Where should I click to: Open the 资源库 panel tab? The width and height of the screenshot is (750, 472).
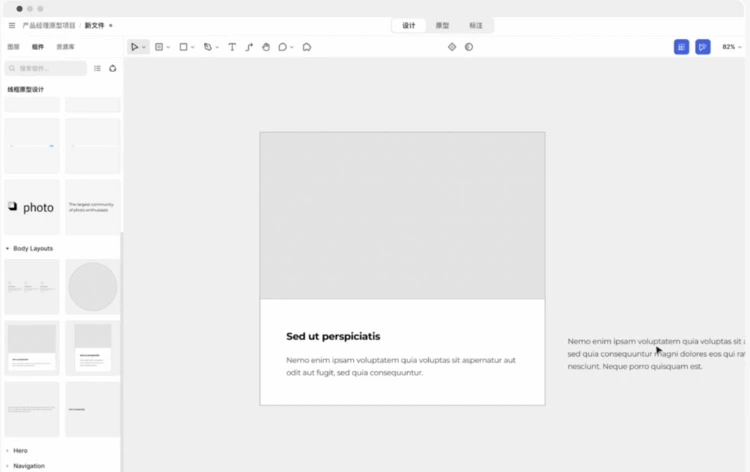click(64, 47)
